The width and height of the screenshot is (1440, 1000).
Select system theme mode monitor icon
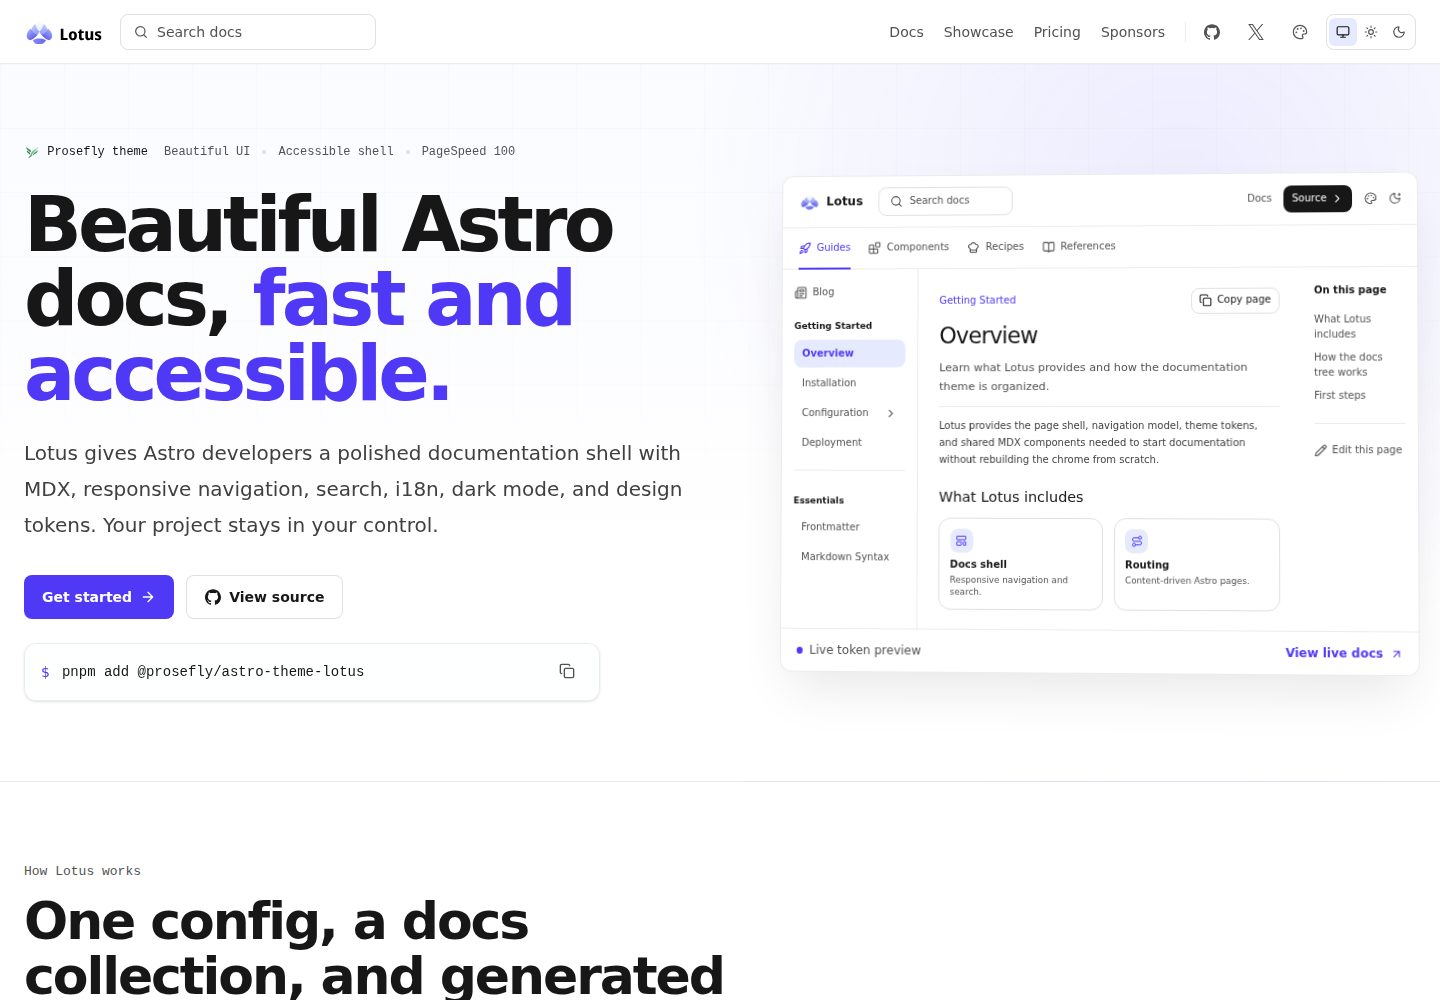(x=1343, y=32)
